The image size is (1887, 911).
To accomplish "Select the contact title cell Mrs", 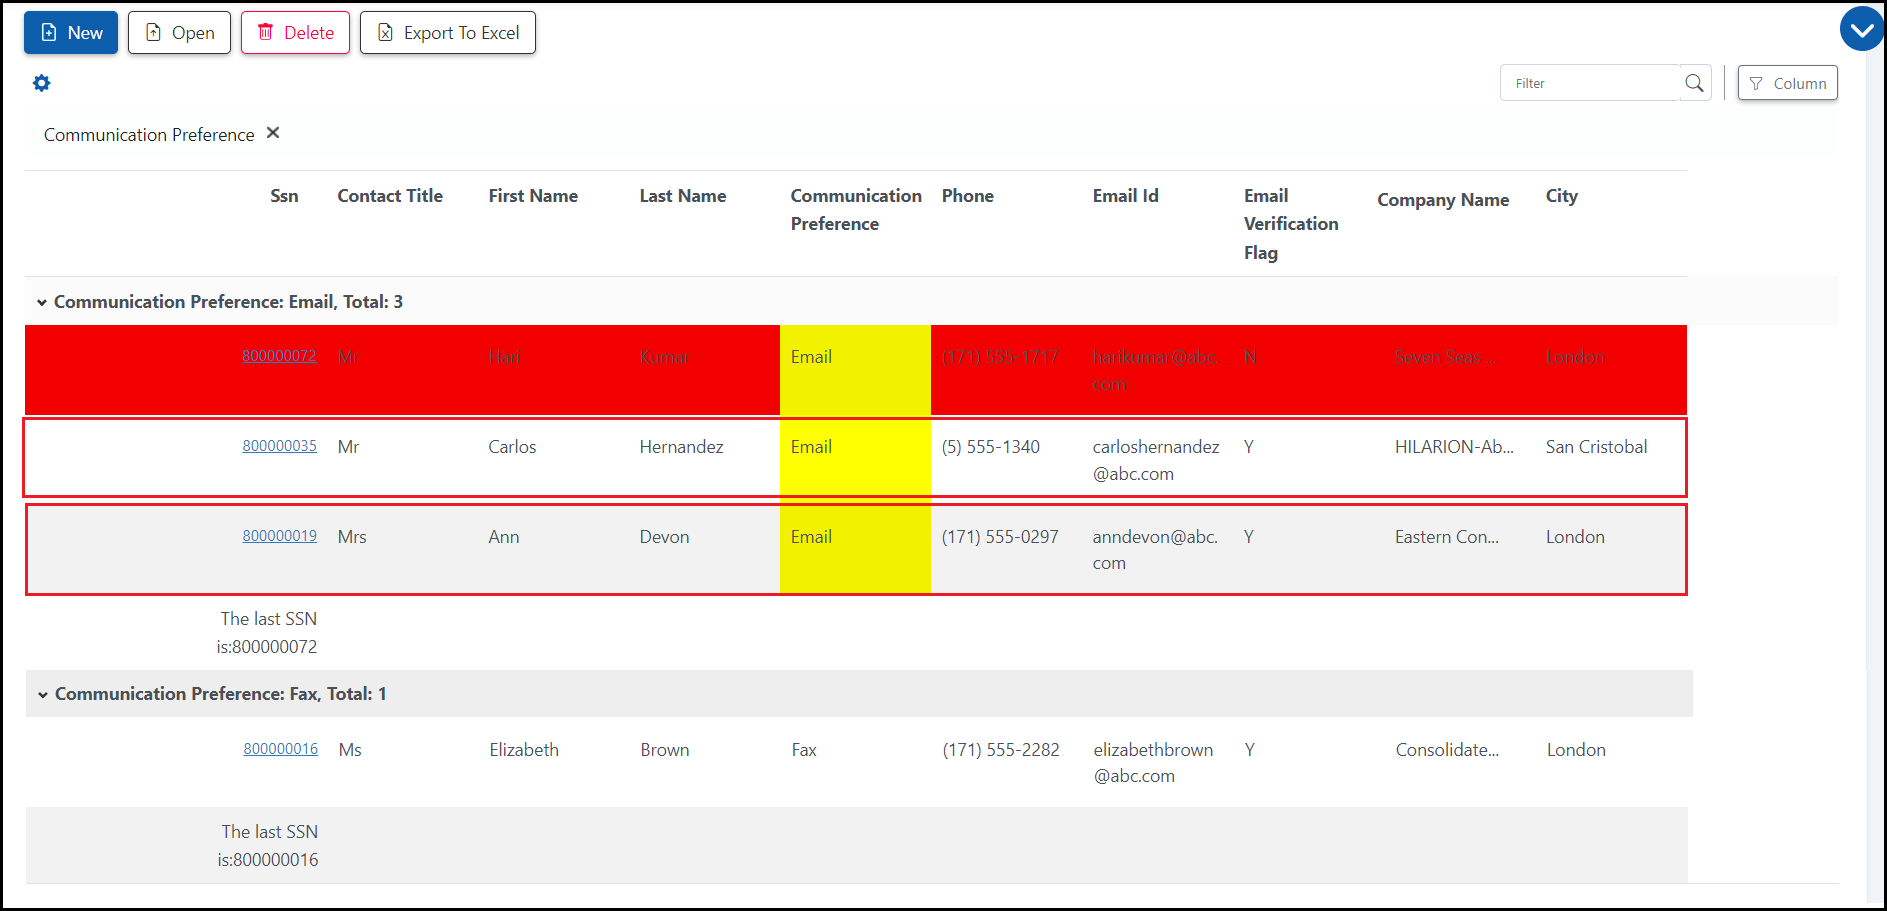I will click(352, 537).
